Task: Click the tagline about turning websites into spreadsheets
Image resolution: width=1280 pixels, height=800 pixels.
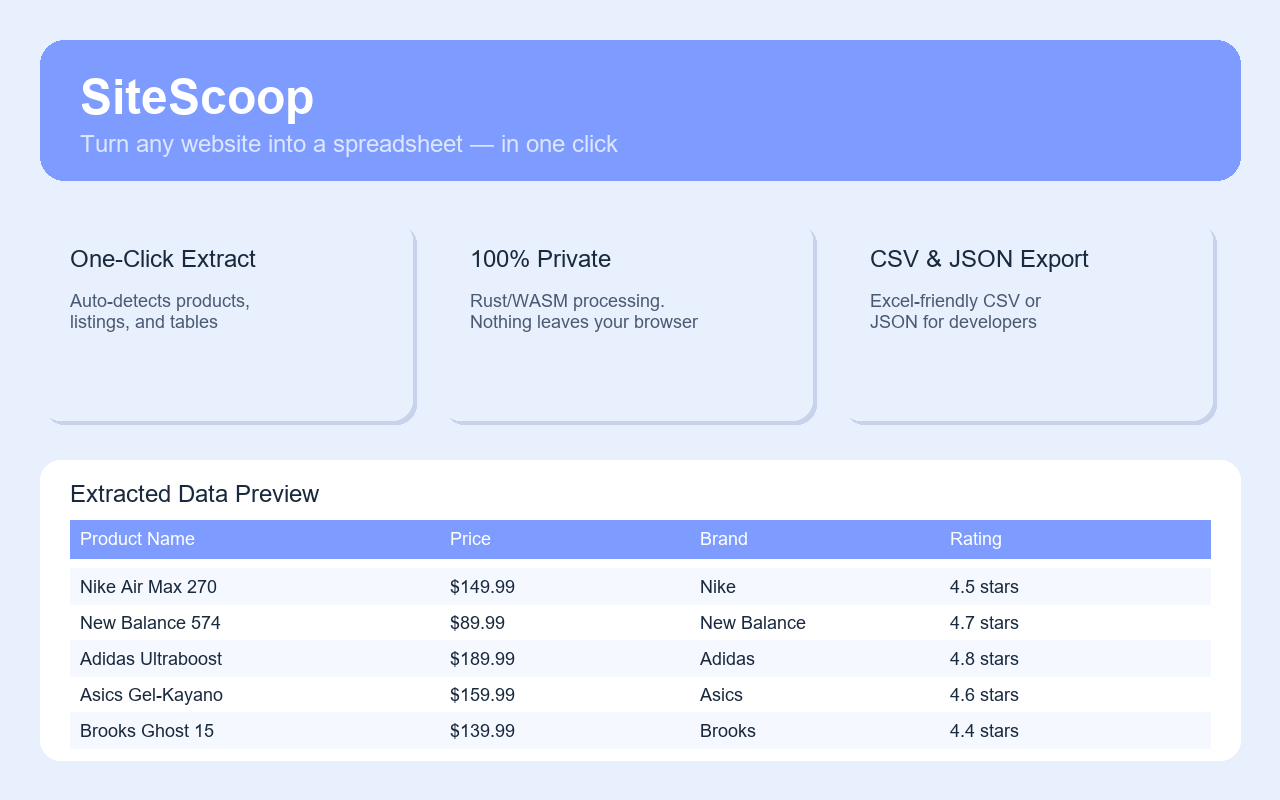Action: point(349,144)
